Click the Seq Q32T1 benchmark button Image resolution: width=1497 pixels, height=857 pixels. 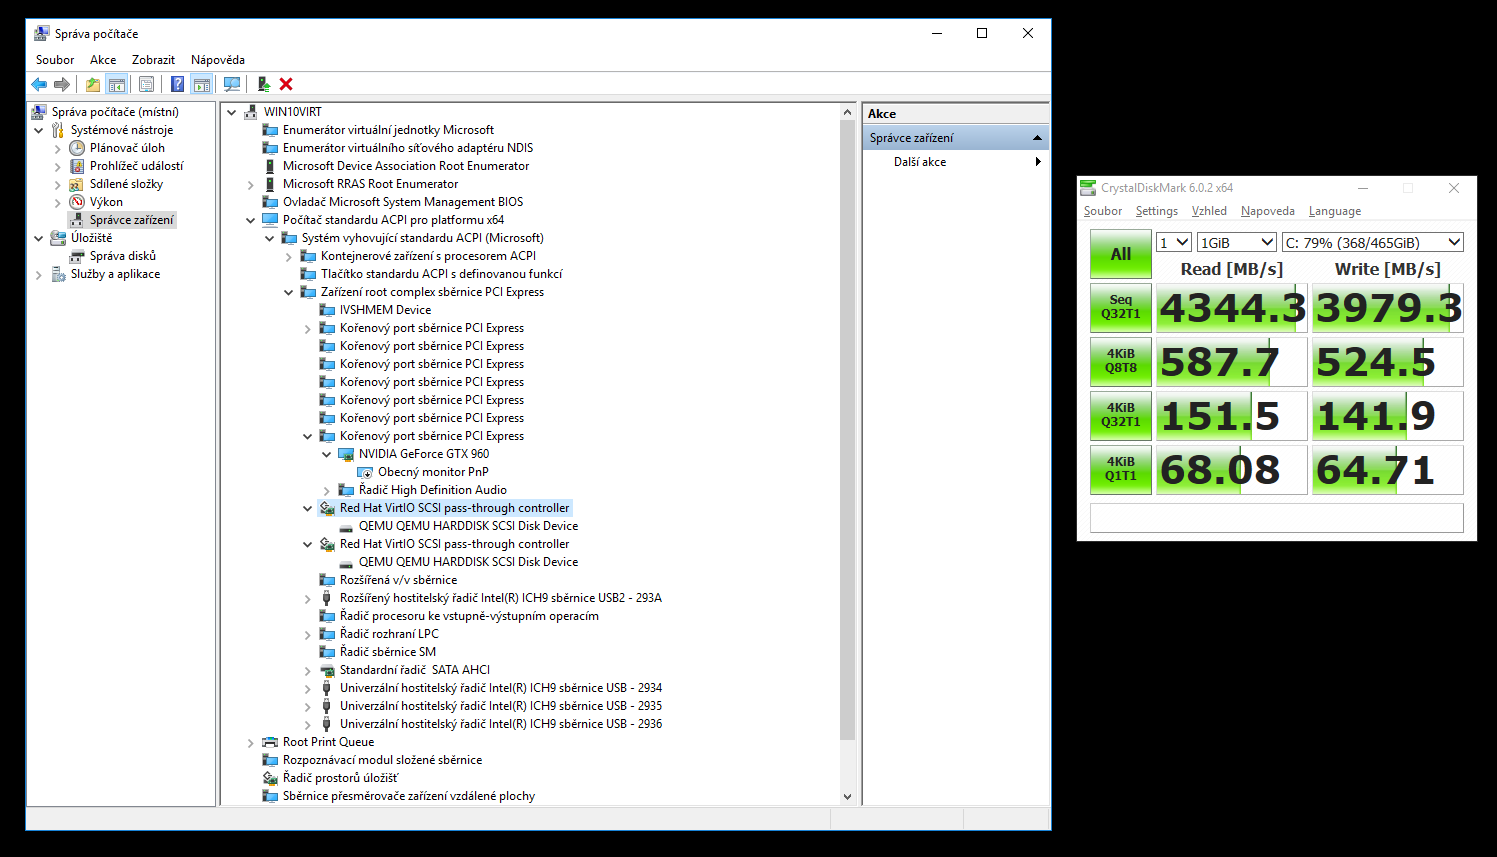1120,307
